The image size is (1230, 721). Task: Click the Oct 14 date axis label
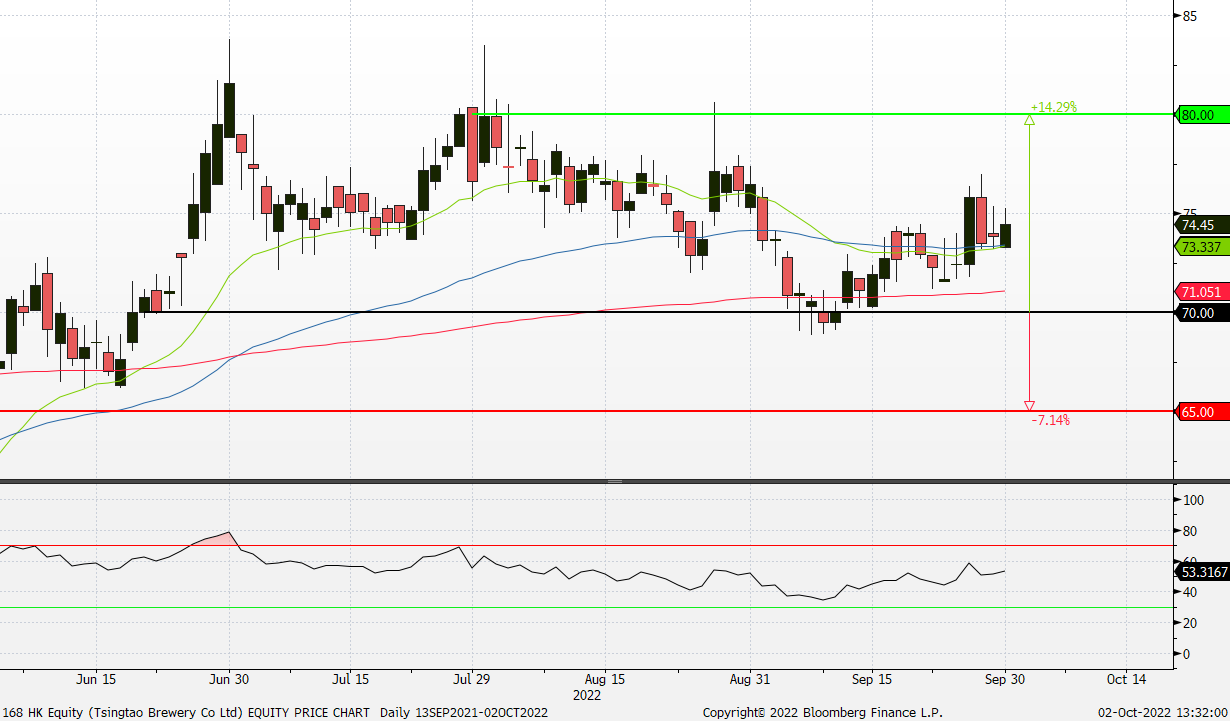point(1126,679)
